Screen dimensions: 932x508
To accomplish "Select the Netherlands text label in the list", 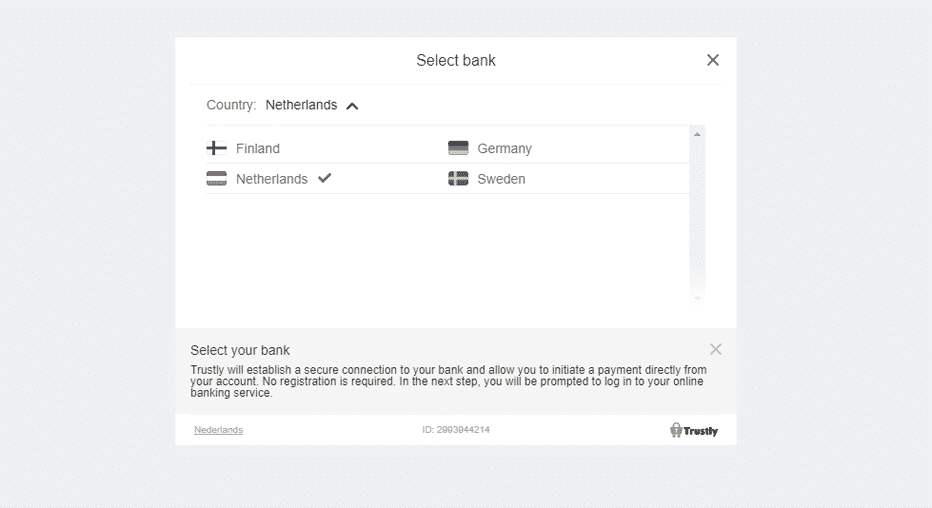I will pyautogui.click(x=272, y=179).
